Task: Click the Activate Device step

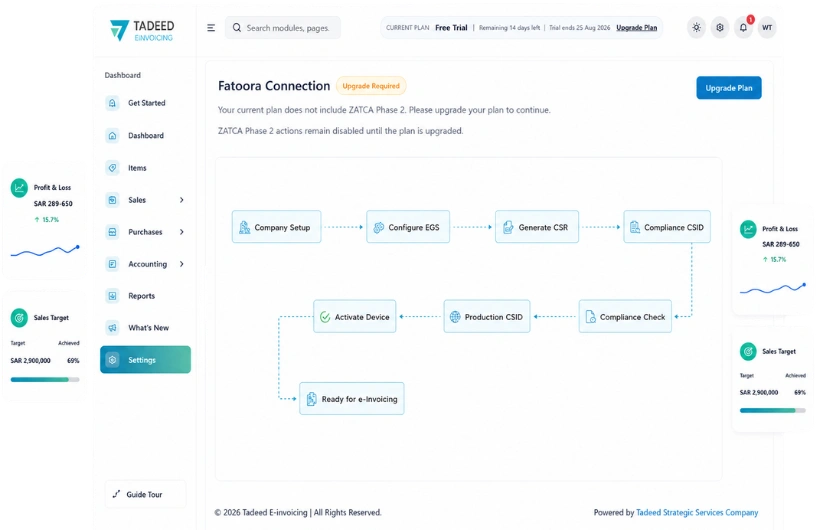Action: click(x=355, y=317)
